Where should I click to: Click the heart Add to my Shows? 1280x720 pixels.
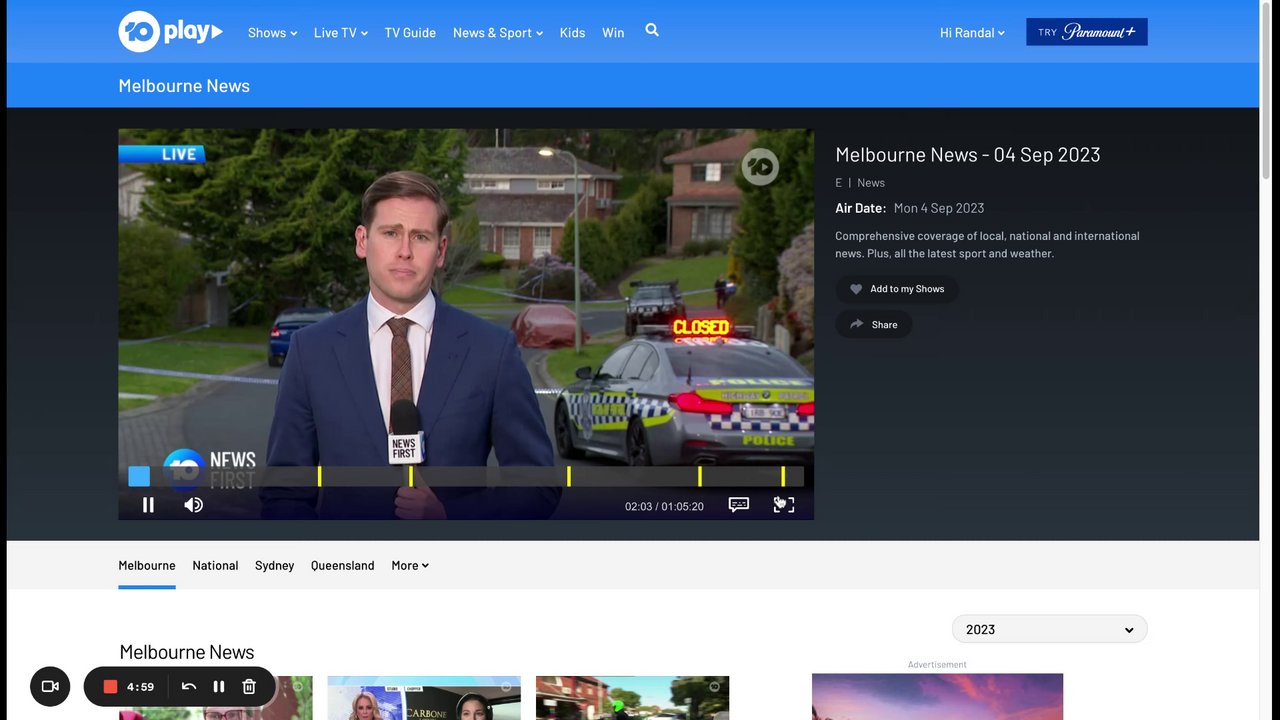[897, 289]
